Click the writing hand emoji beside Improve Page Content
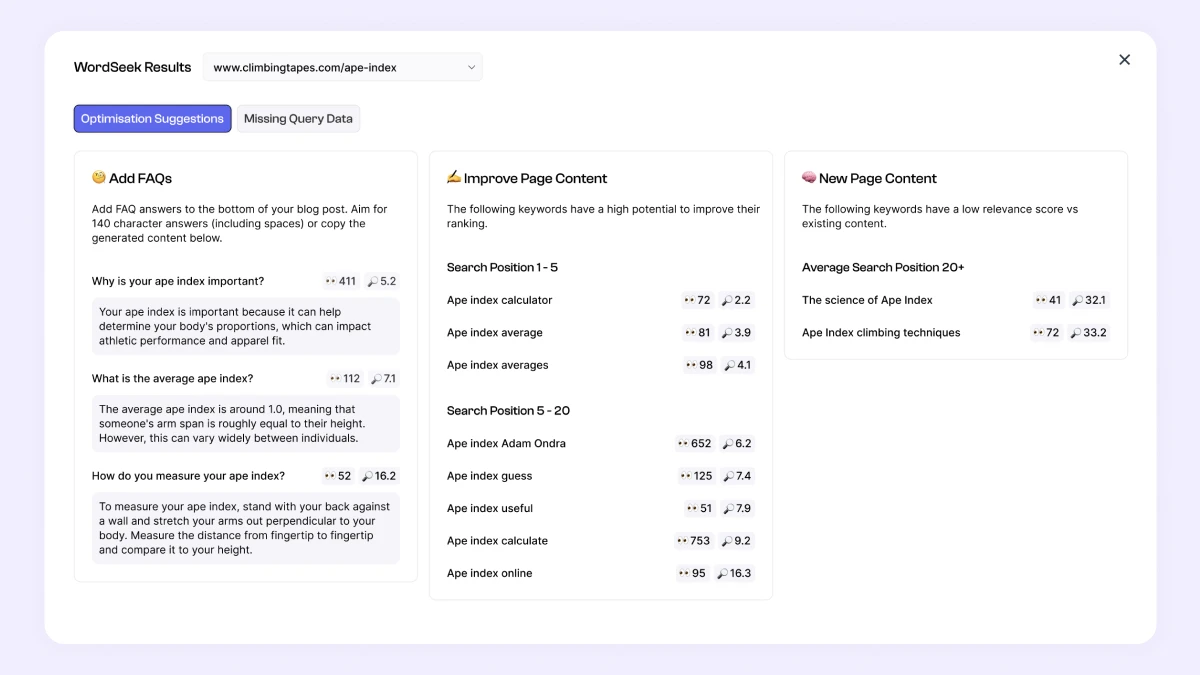This screenshot has width=1200, height=675. [454, 178]
